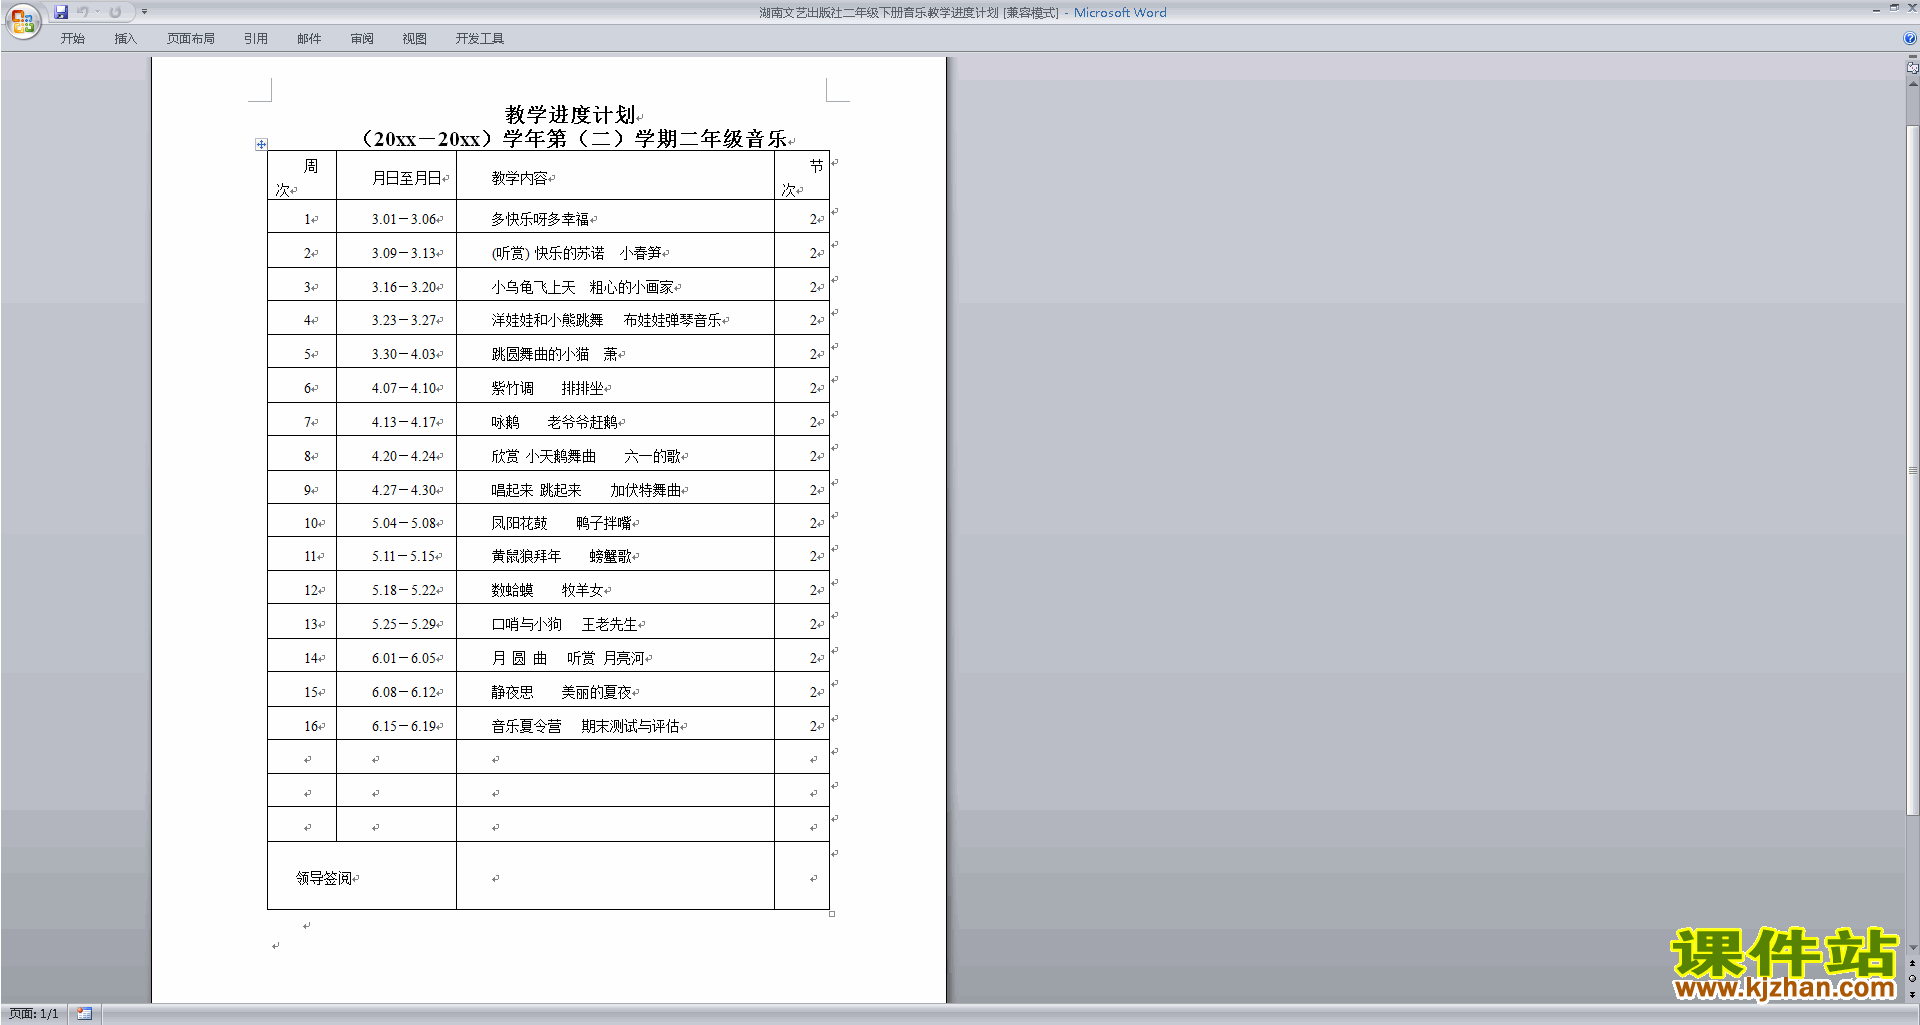Click the Select Browse Object circle button
Screen dimensions: 1920x1025
pyautogui.click(x=1912, y=978)
